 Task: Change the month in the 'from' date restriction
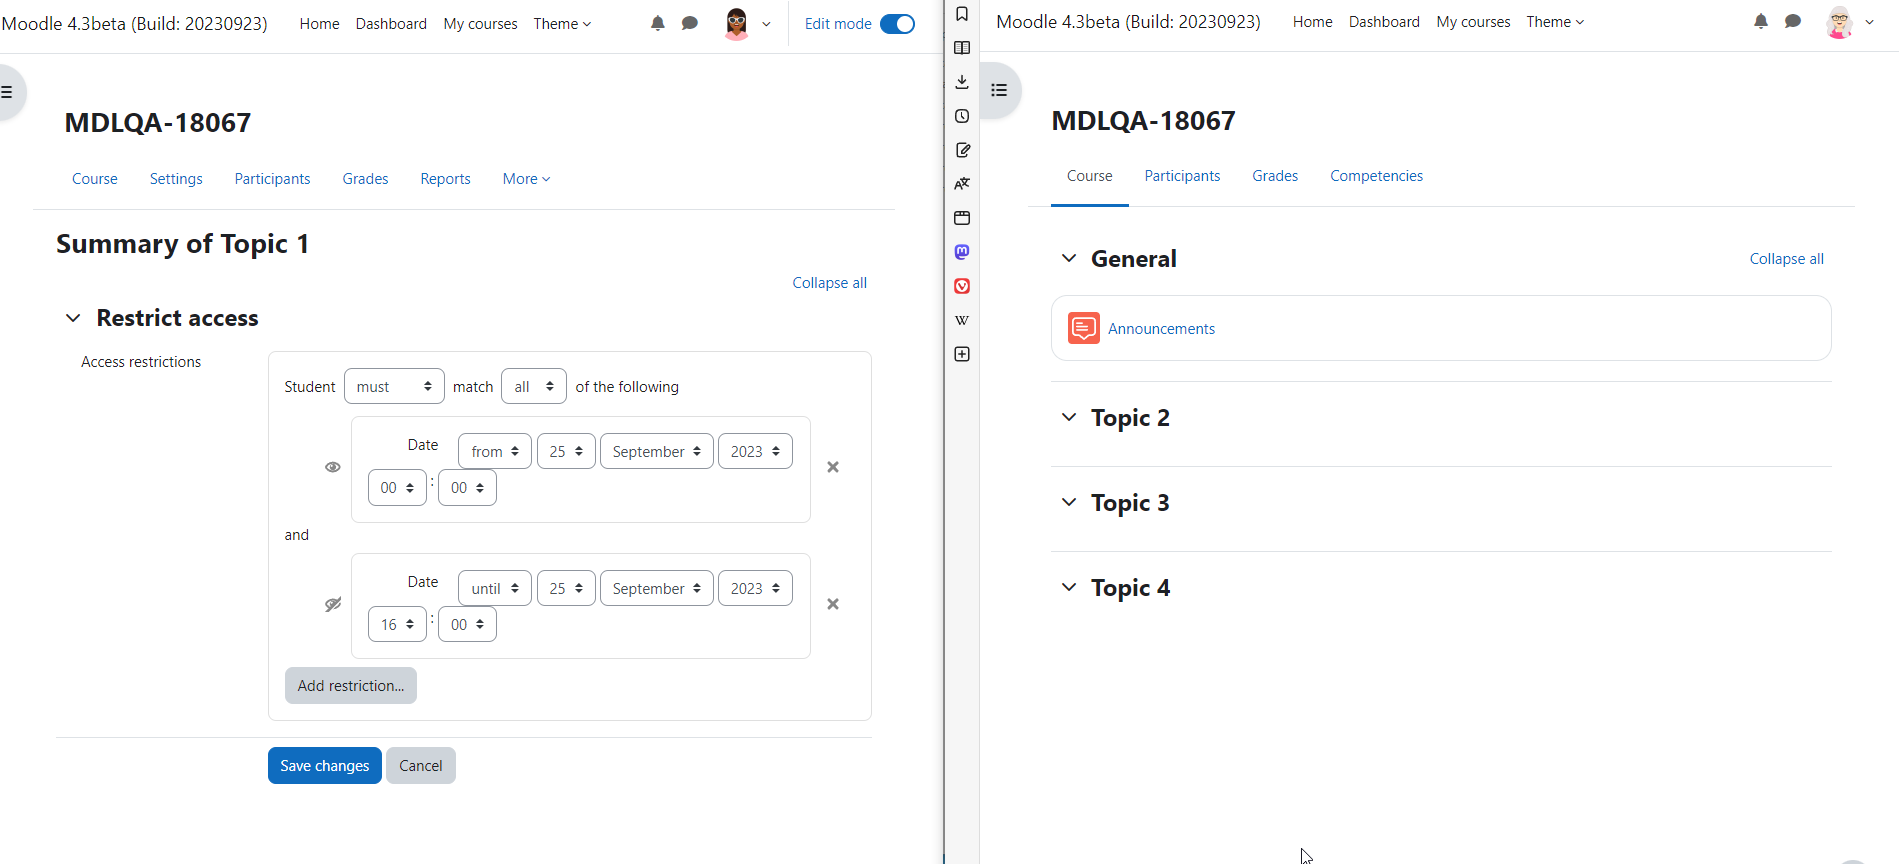[657, 451]
